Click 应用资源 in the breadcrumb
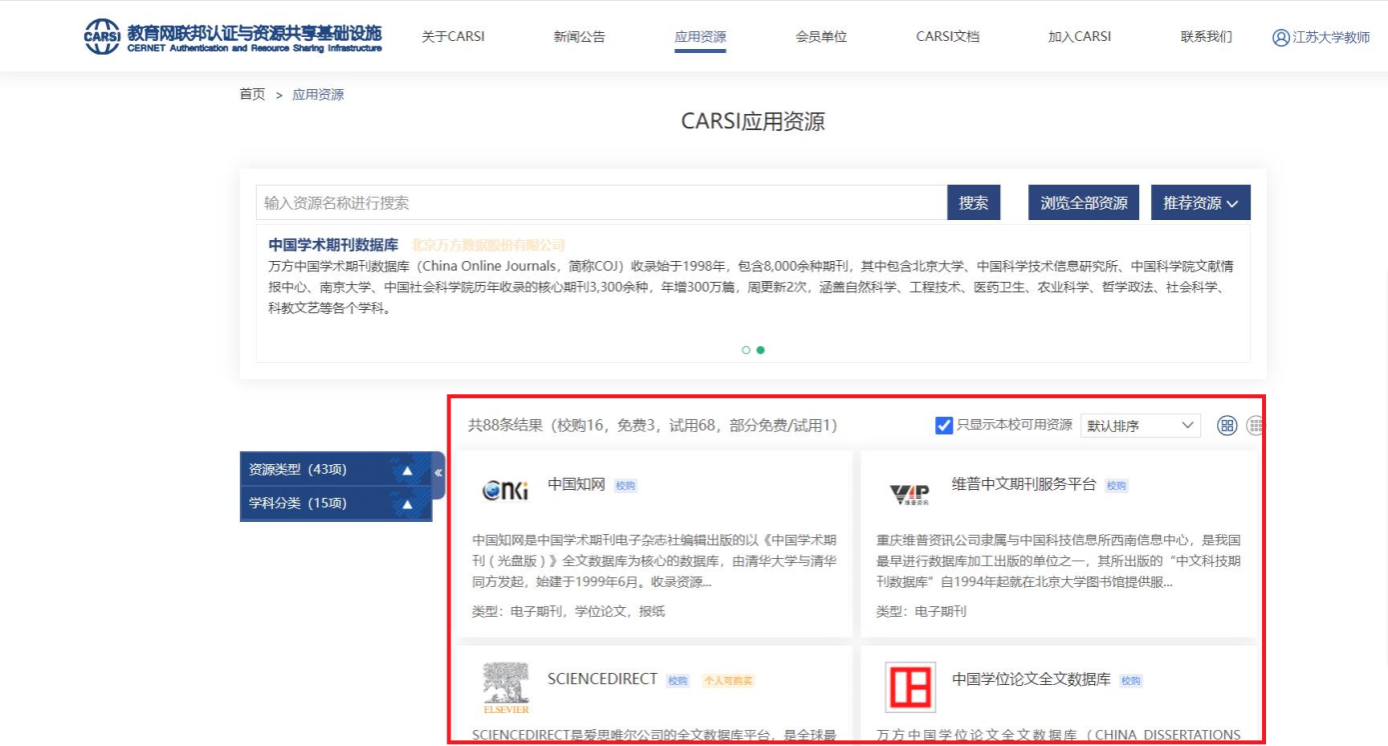The image size is (1388, 746). click(318, 94)
